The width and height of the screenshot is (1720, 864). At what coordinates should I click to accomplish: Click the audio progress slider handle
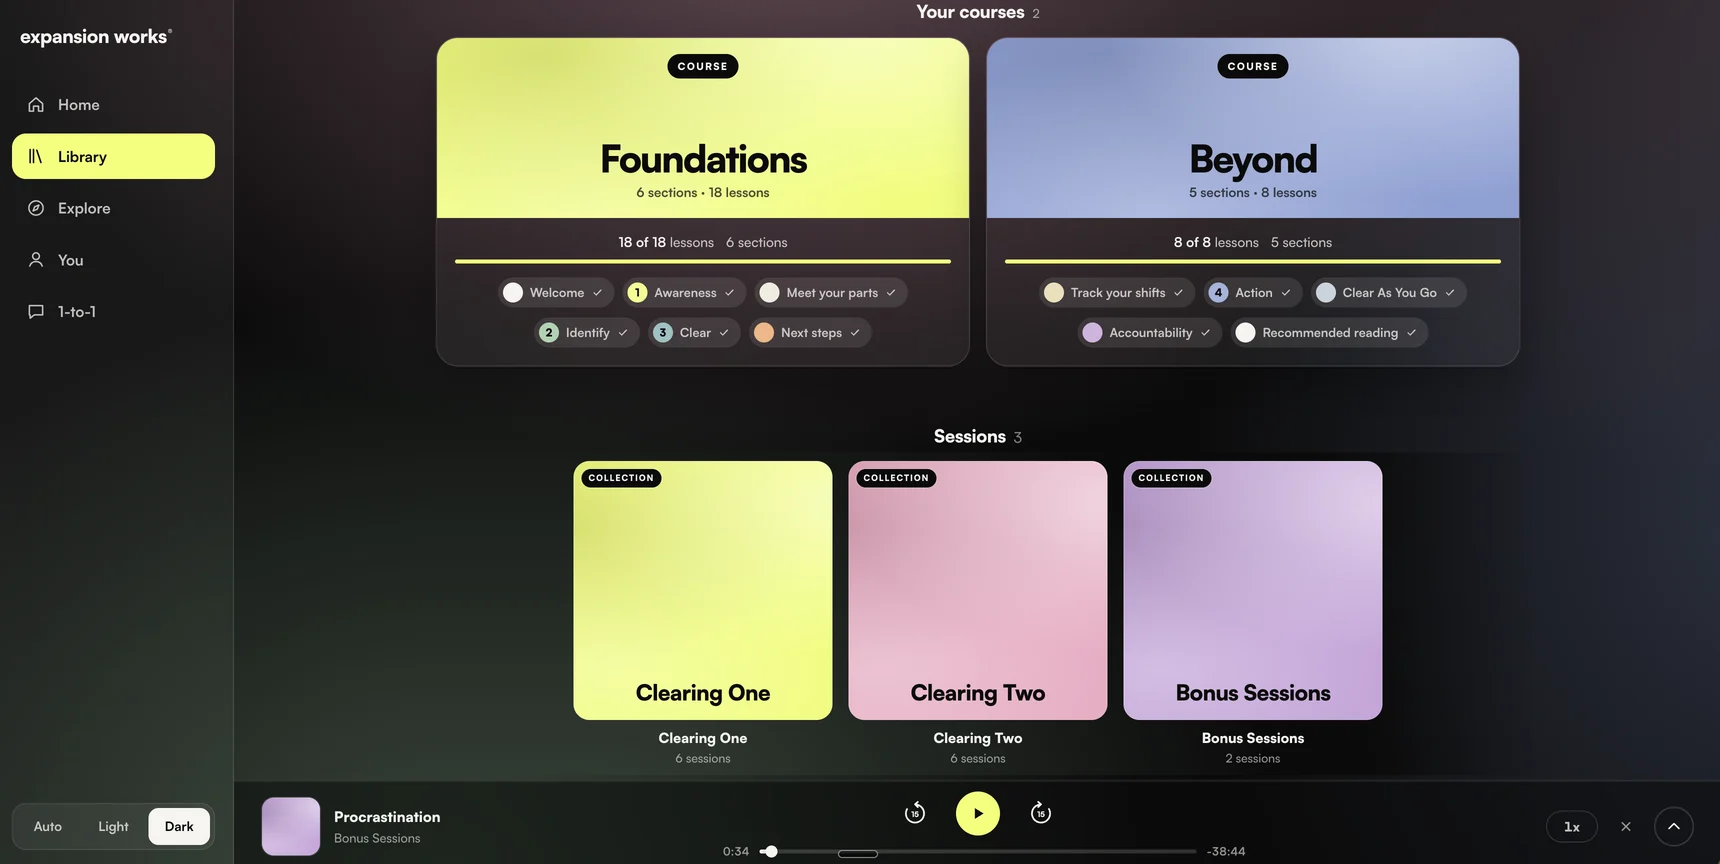771,852
